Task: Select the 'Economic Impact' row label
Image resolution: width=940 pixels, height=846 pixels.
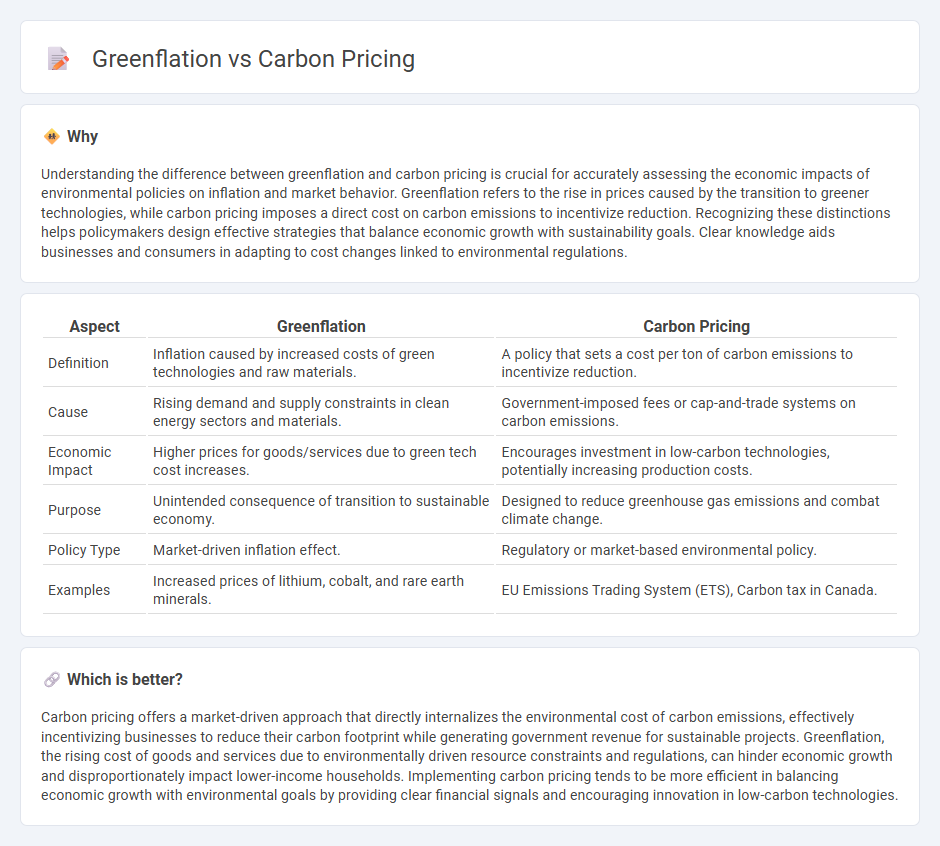Action: coord(80,461)
